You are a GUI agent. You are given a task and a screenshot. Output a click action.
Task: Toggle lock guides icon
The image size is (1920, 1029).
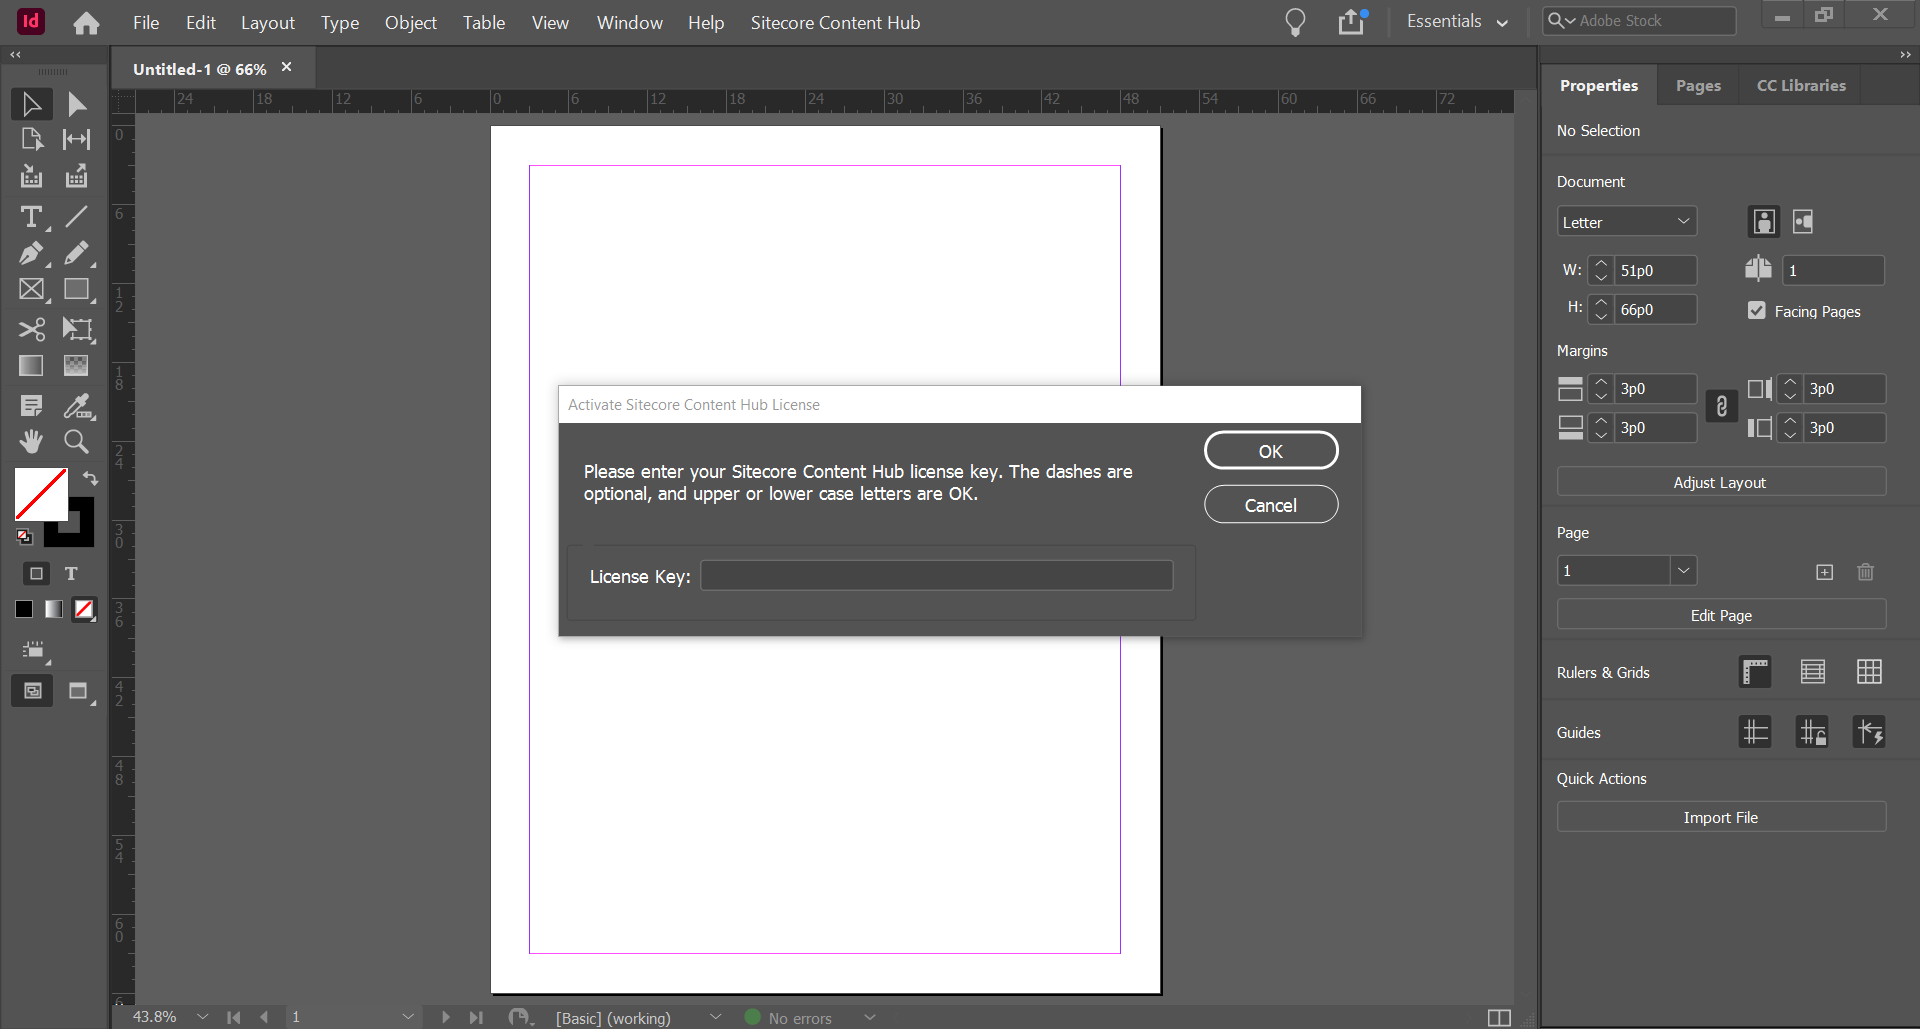tap(1812, 732)
